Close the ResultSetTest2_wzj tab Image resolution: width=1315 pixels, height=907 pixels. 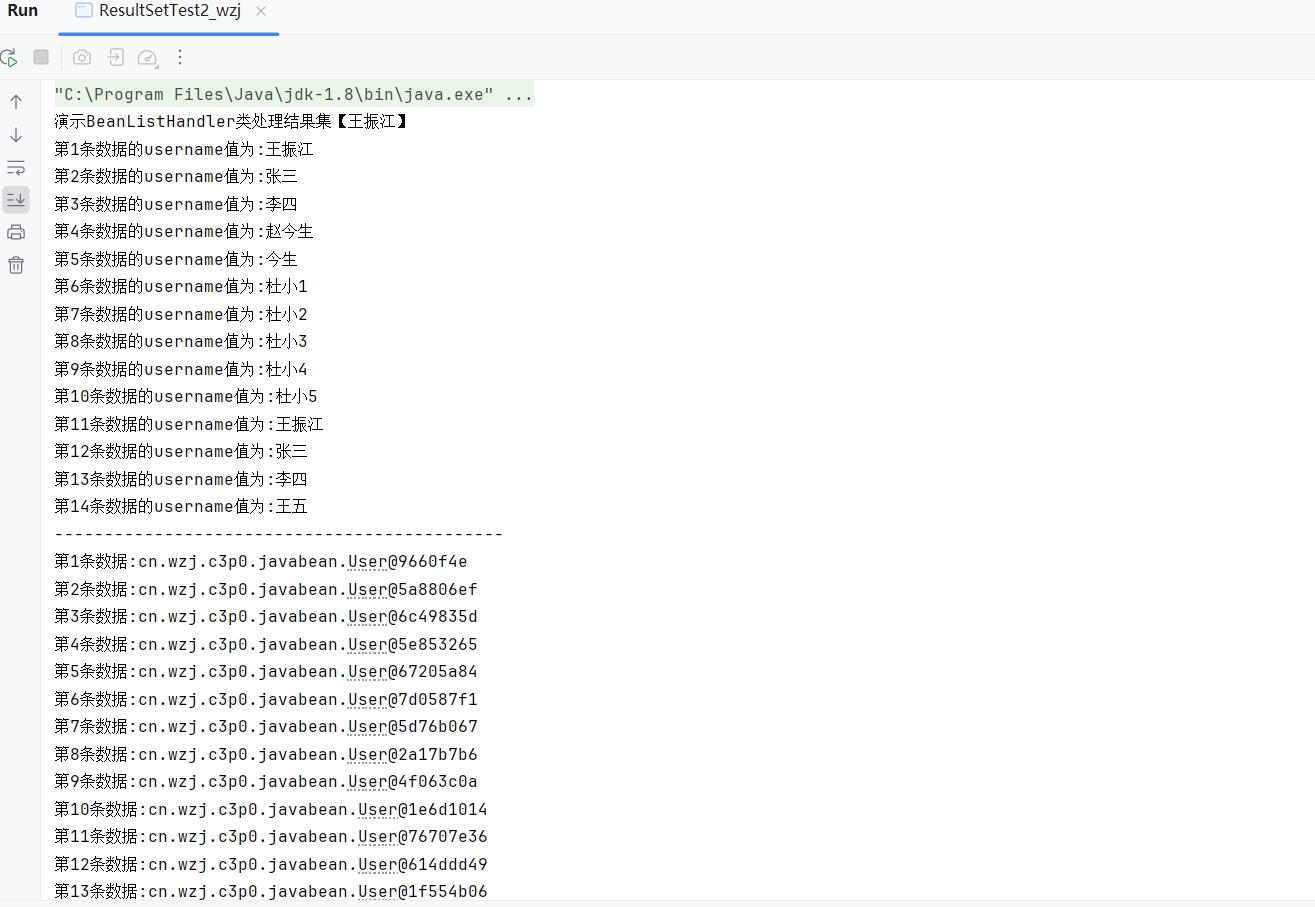coord(261,11)
